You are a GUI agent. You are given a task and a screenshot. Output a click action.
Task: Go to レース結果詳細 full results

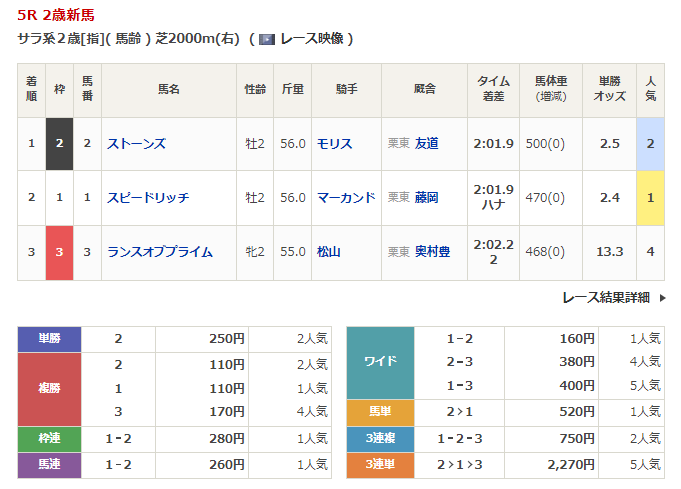pos(605,297)
